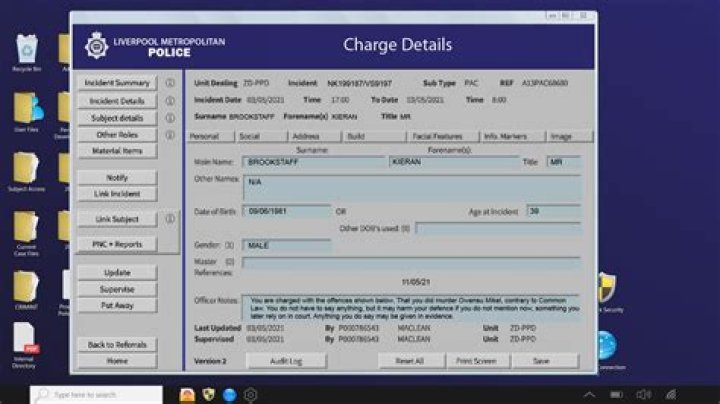
Task: Click info icon next to Incident Details
Action: (x=170, y=101)
